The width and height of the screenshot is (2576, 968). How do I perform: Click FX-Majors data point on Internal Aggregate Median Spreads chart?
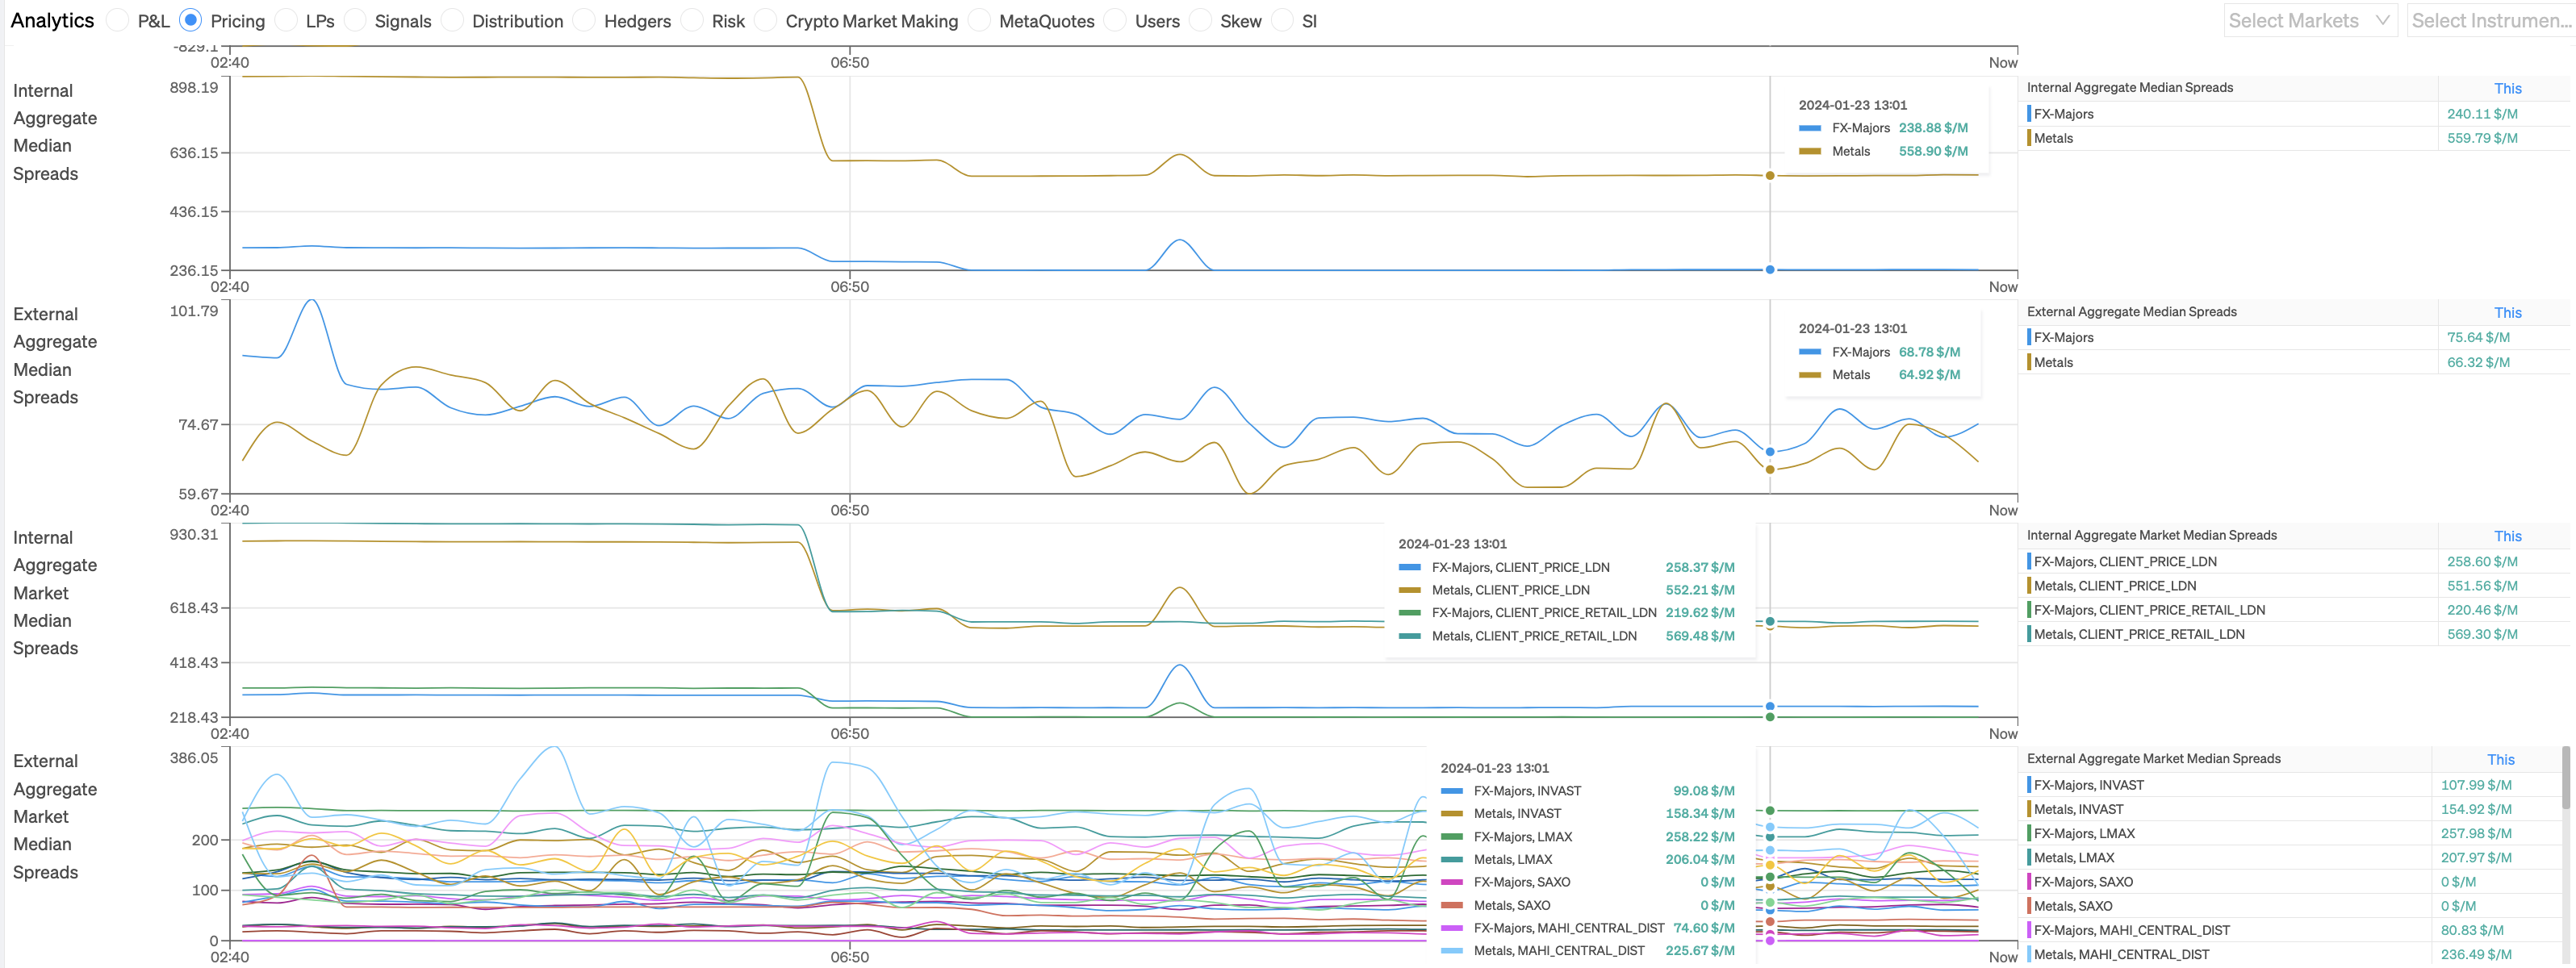[x=1769, y=269]
